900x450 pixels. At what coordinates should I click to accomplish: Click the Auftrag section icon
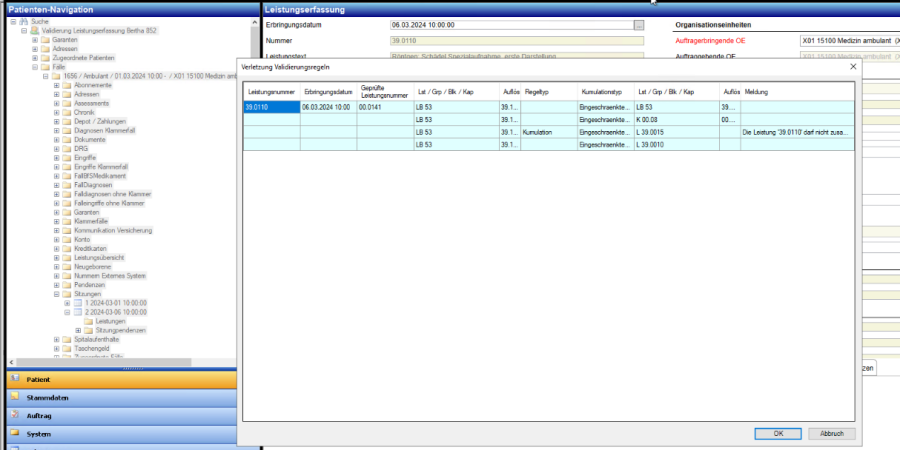(x=14, y=416)
